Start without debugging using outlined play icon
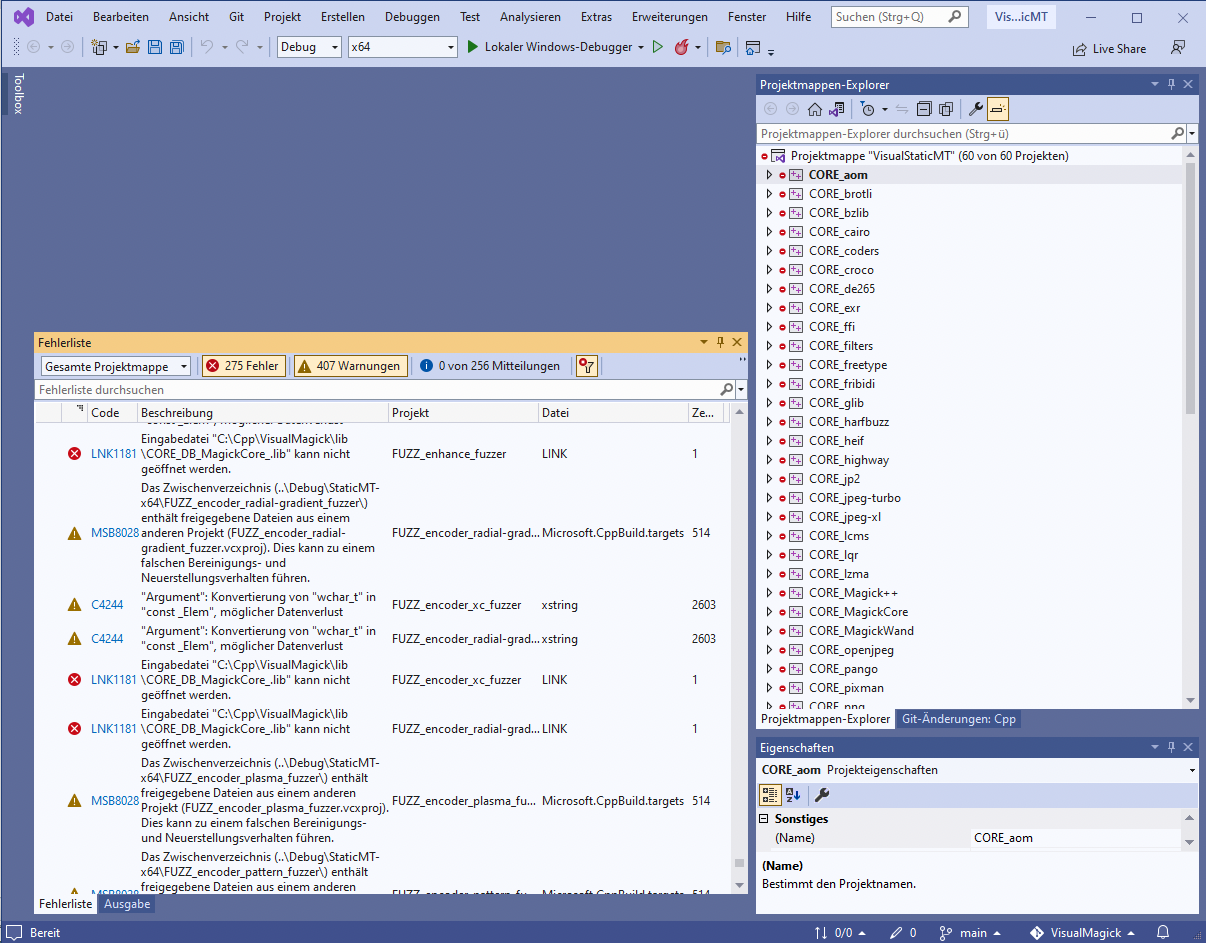The width and height of the screenshot is (1206, 943). click(x=658, y=47)
